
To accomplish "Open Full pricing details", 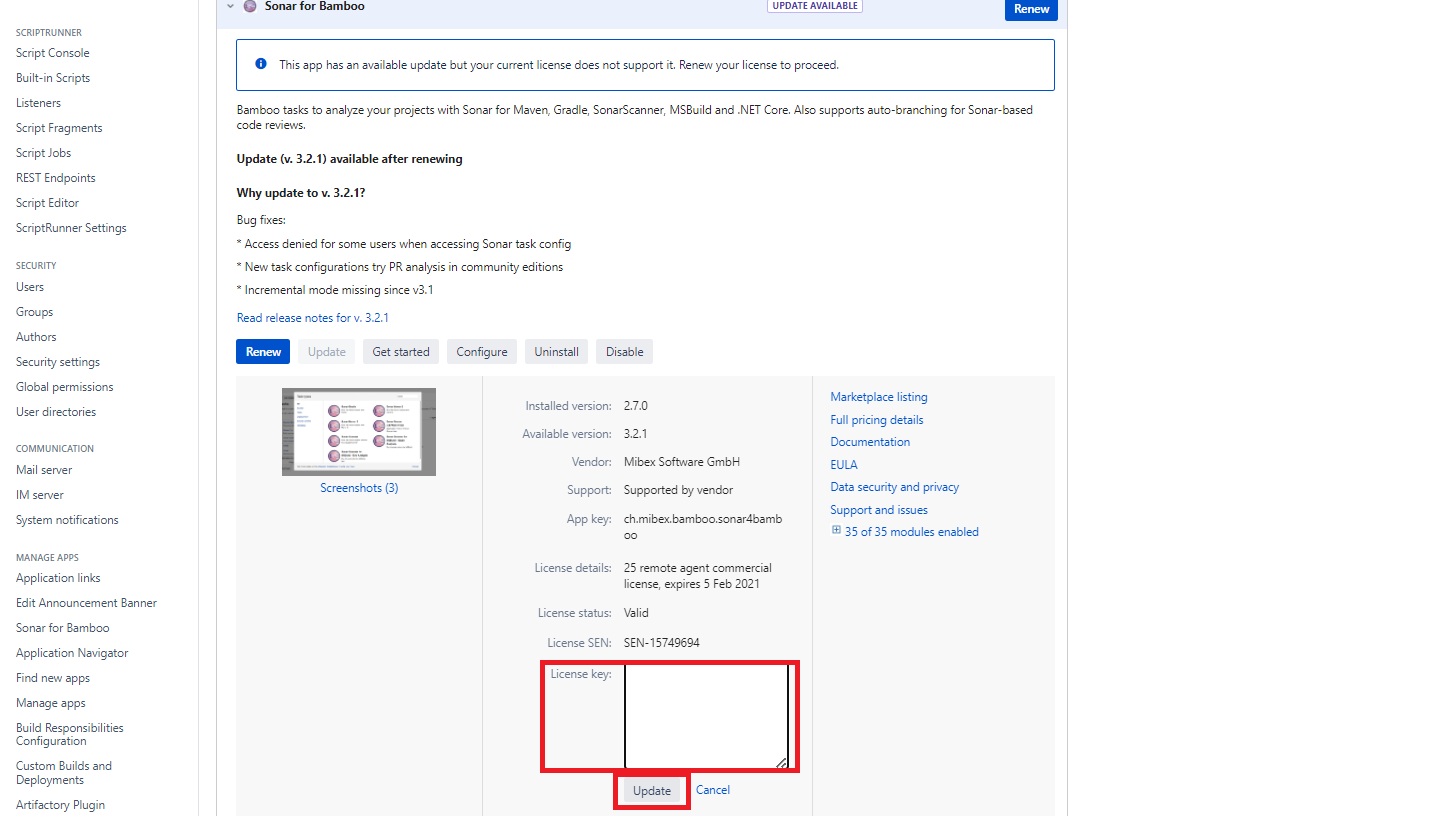I will 877,420.
